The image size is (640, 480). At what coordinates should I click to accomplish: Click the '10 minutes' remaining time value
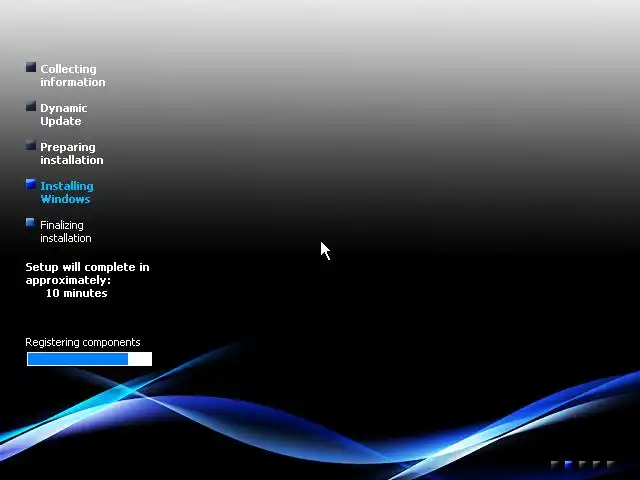pyautogui.click(x=77, y=293)
